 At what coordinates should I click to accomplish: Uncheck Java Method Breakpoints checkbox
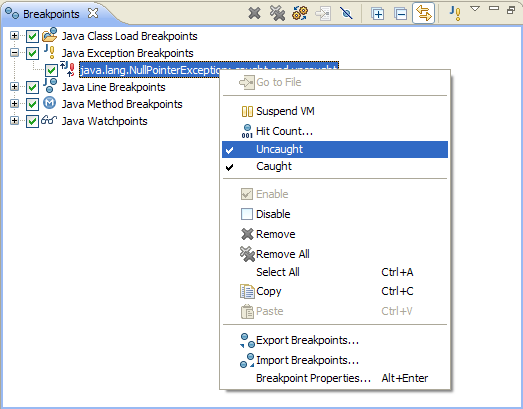[32, 104]
